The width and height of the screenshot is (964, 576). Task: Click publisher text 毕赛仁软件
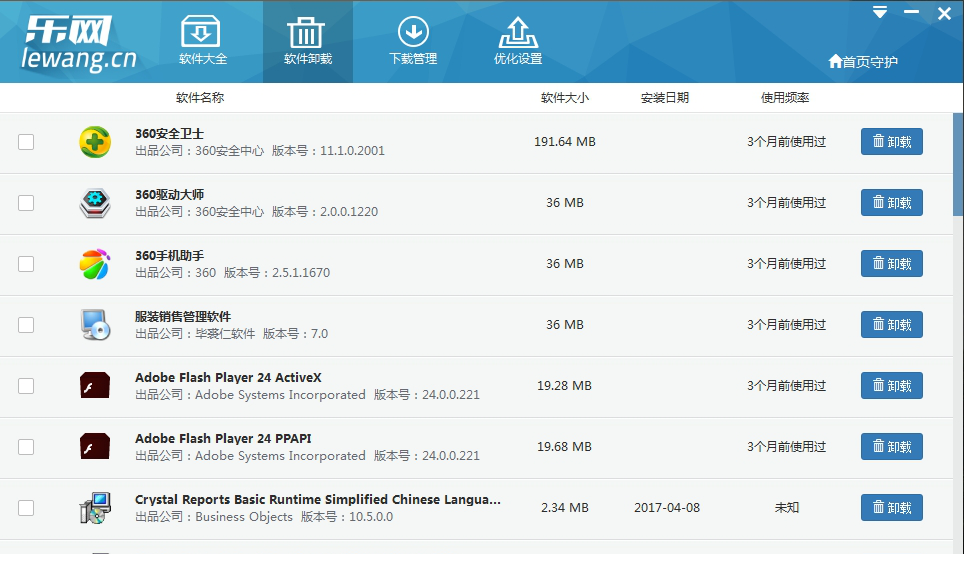click(x=224, y=334)
